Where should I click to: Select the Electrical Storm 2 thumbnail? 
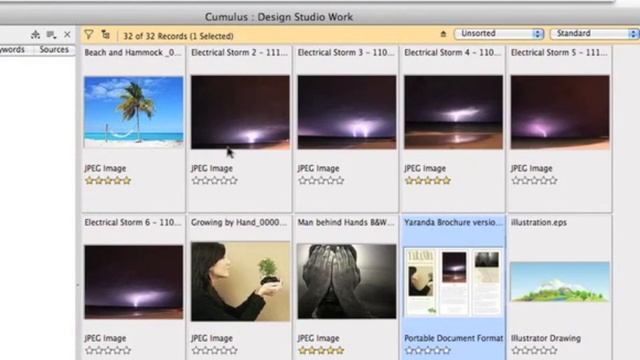coord(240,112)
